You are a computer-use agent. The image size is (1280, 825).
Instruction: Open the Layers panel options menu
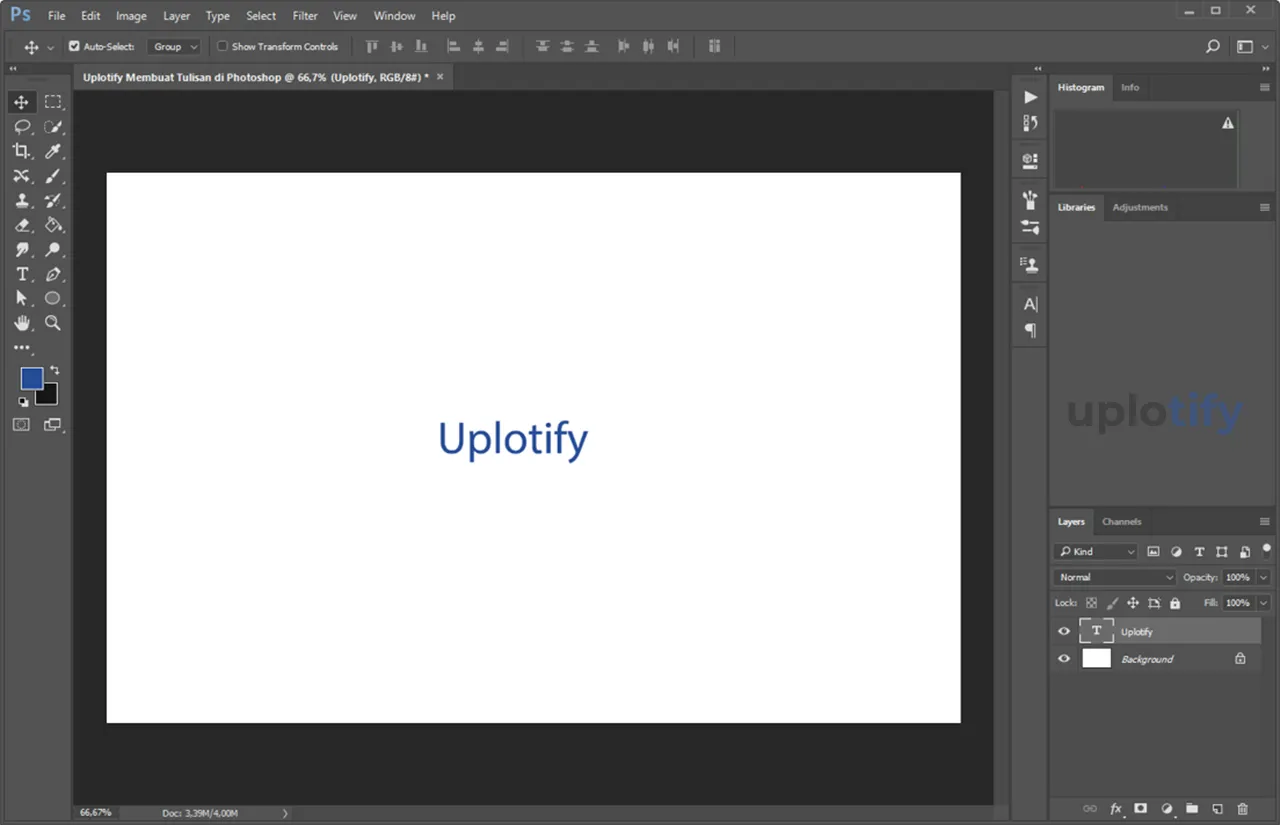(x=1265, y=521)
